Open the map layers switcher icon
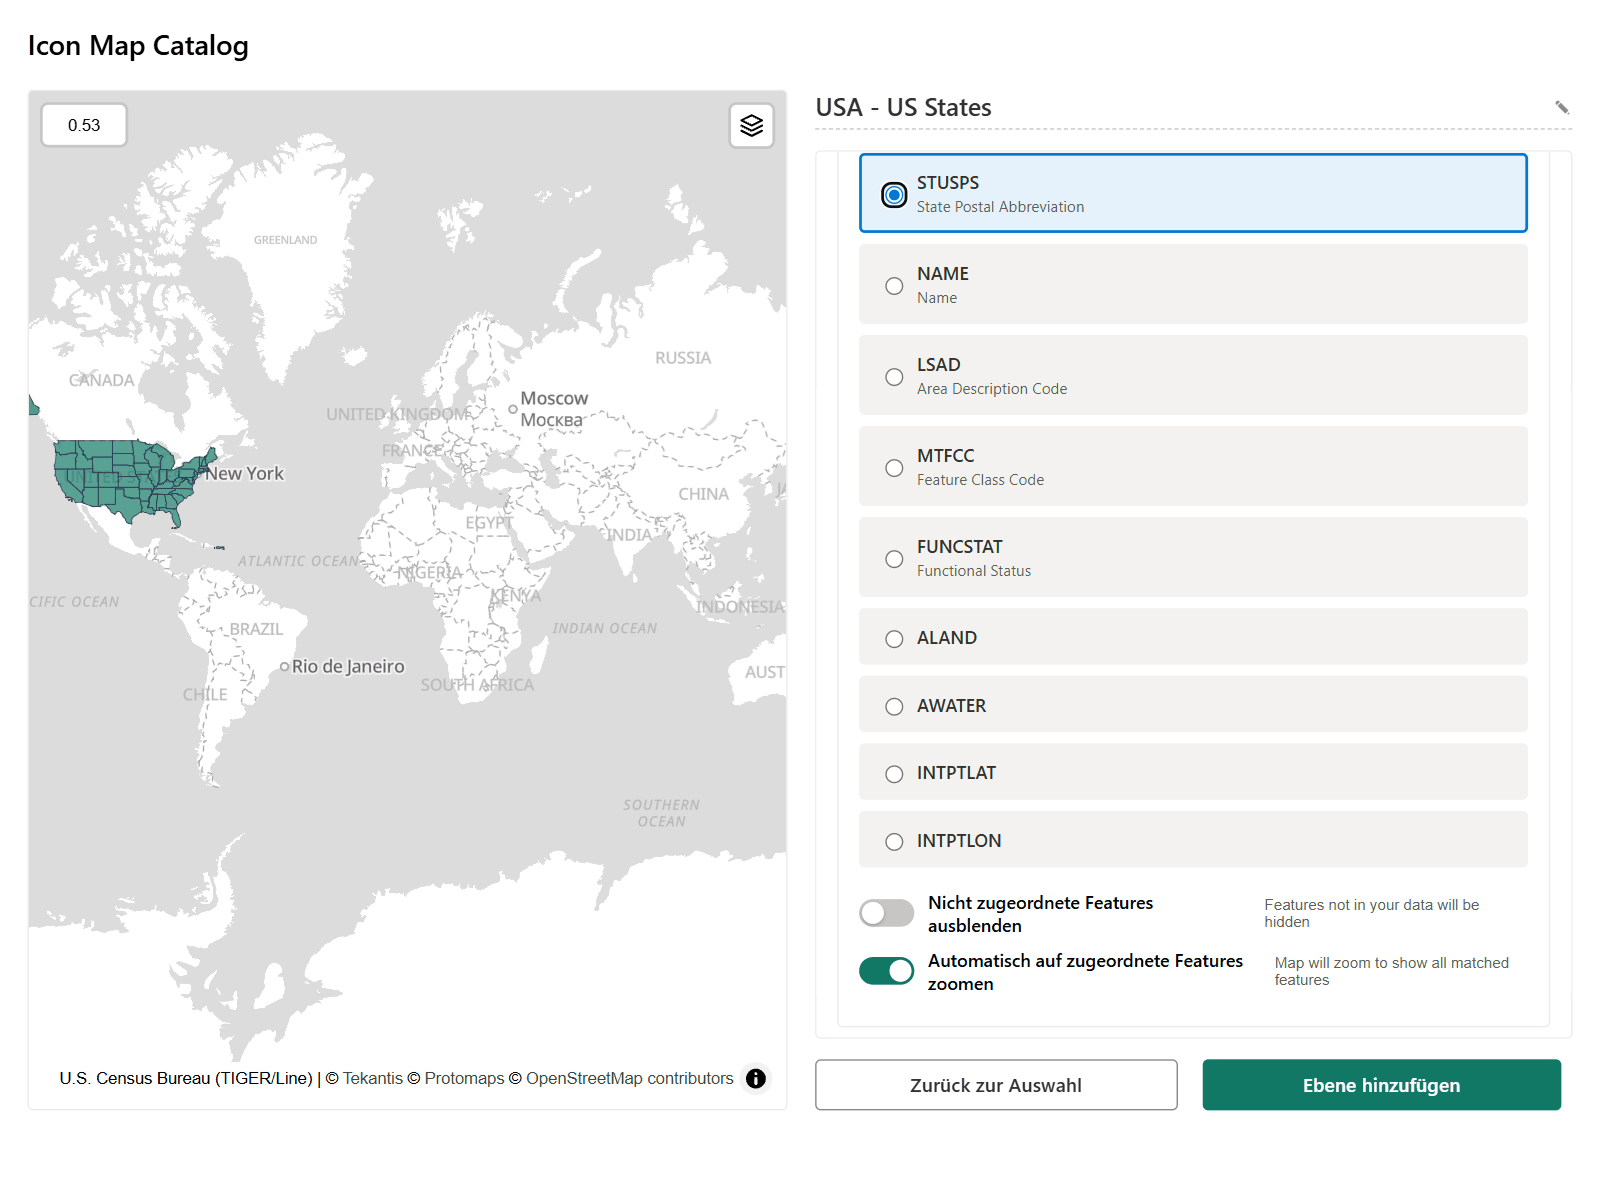 [752, 125]
